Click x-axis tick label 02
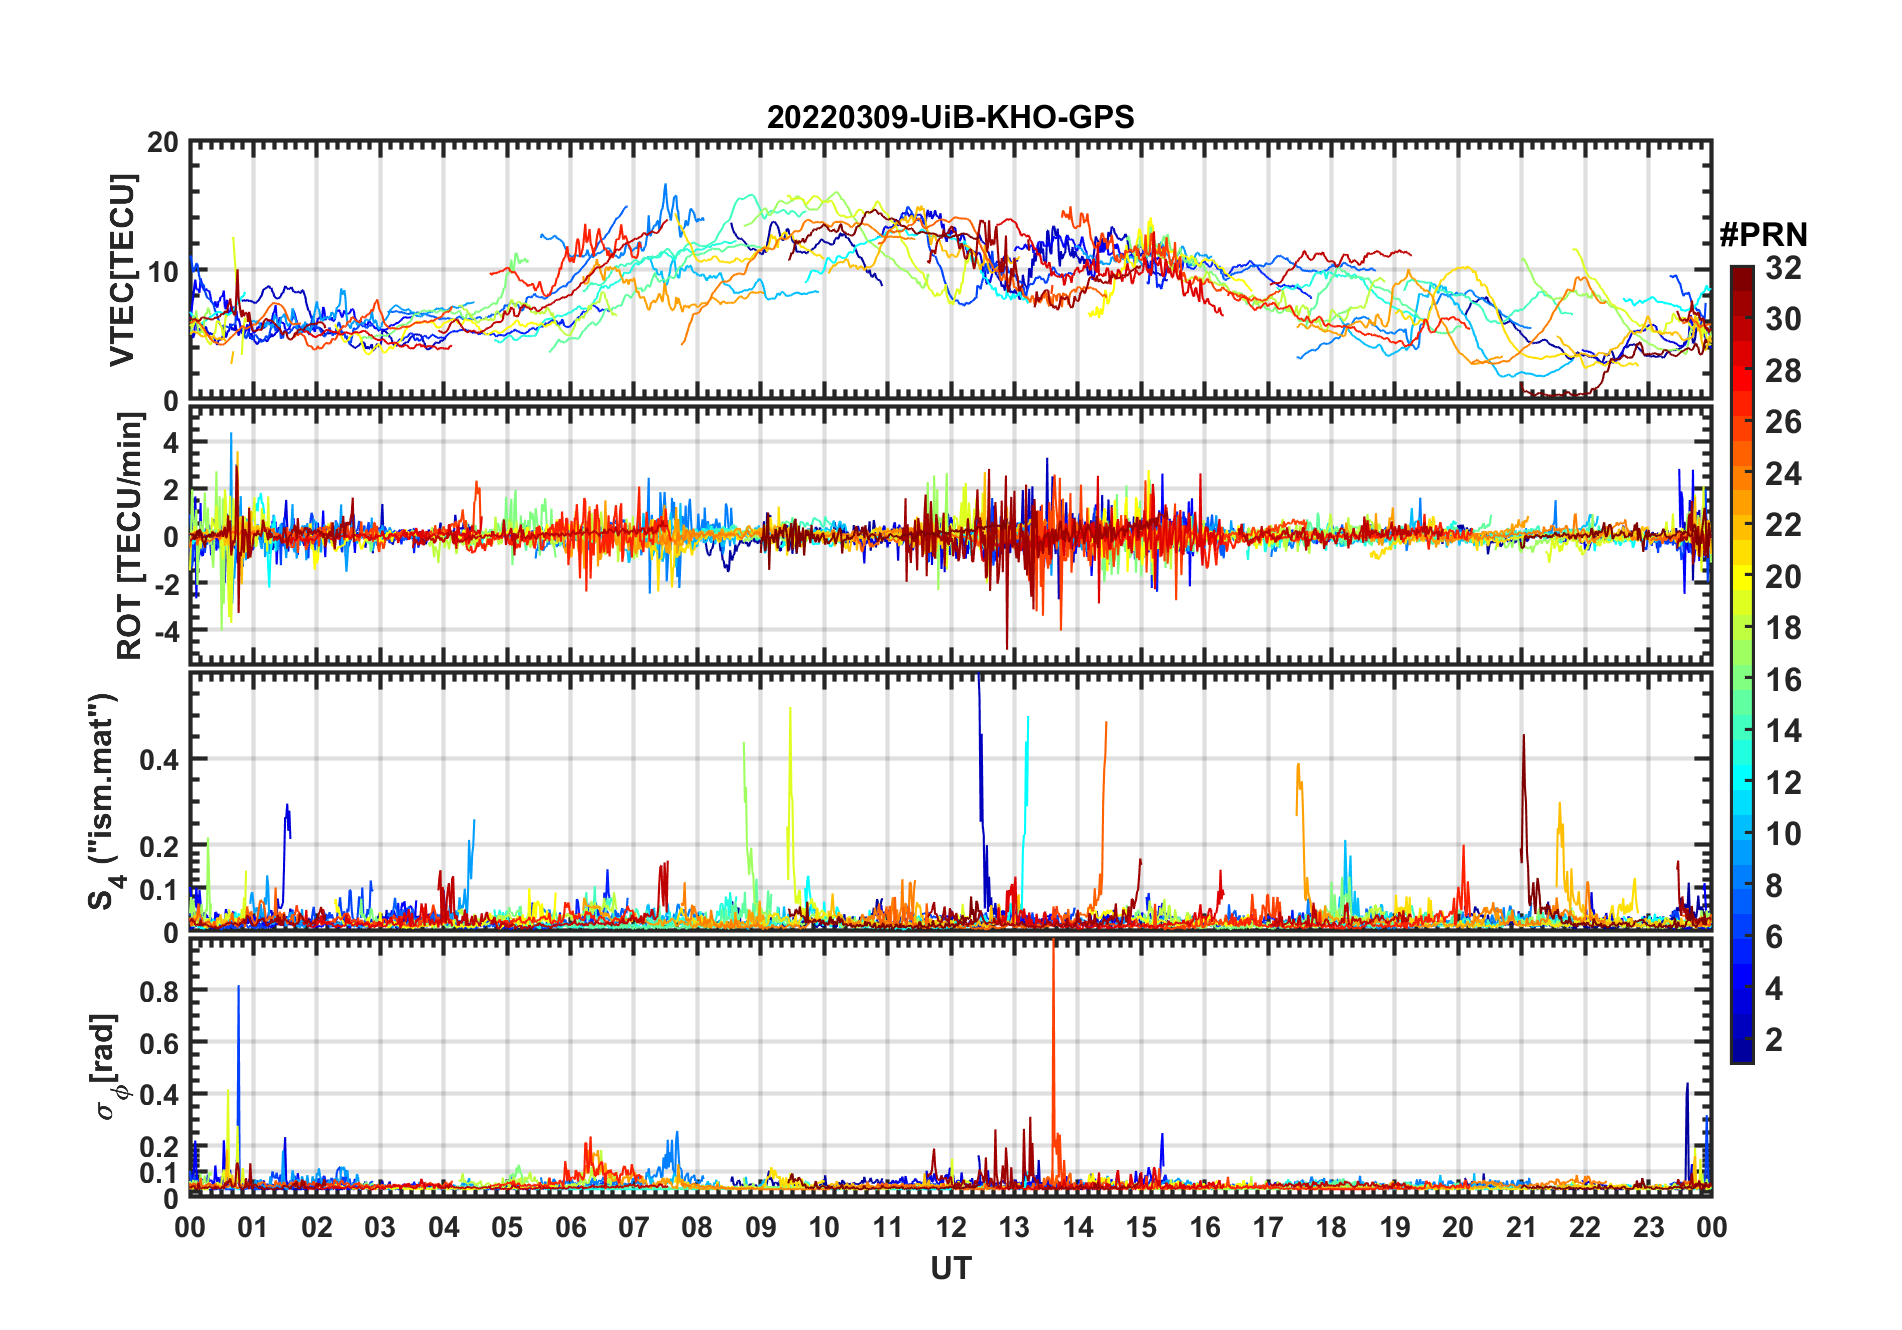1902x1330 pixels. click(317, 1227)
